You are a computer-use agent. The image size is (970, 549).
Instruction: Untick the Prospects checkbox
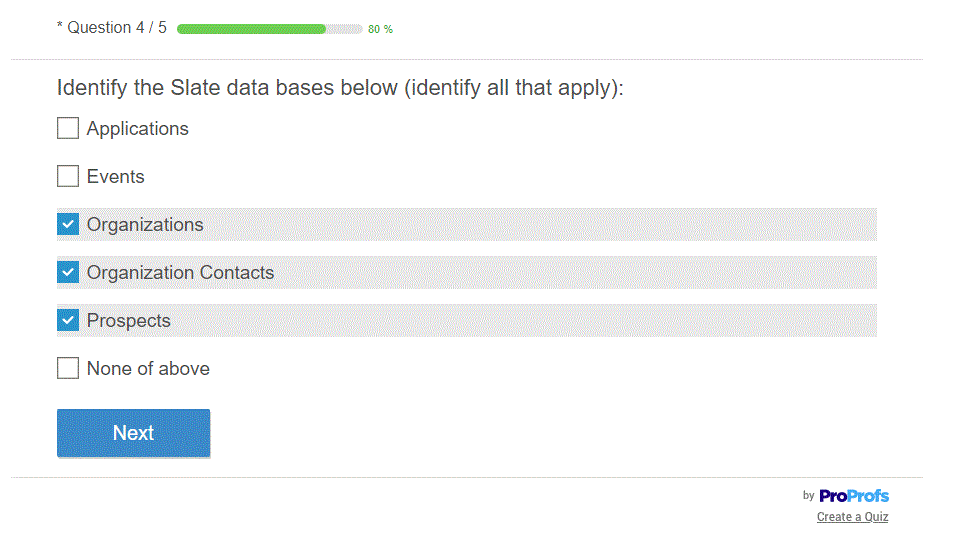tap(68, 321)
